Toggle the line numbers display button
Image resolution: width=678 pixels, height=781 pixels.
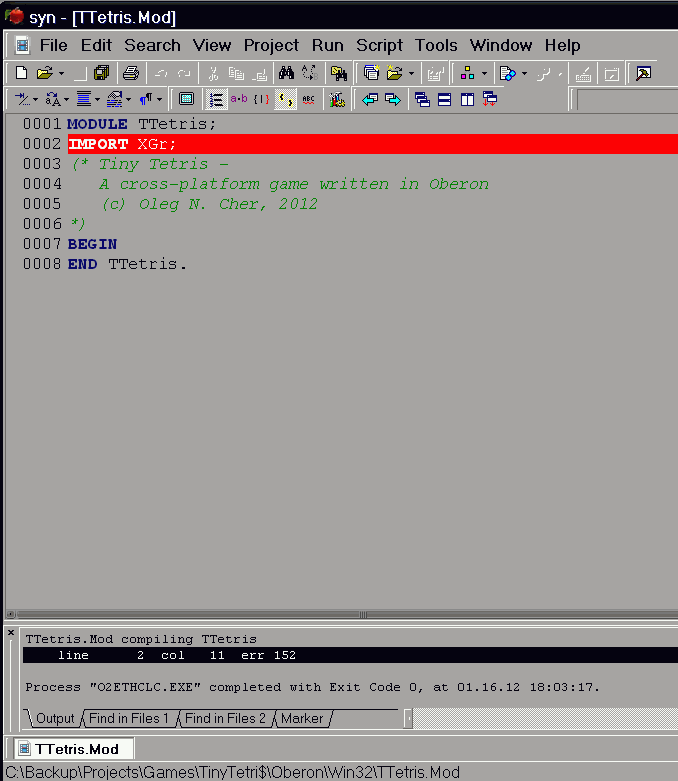[215, 99]
